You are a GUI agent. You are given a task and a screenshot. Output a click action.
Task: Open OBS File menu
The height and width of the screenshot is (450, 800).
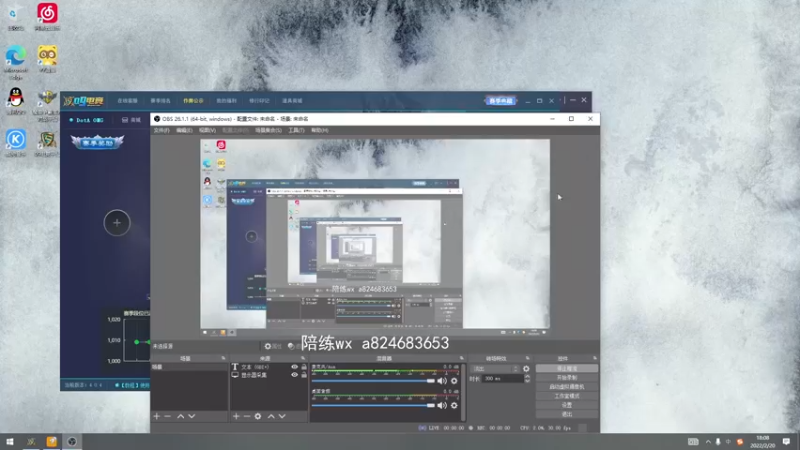click(x=161, y=131)
